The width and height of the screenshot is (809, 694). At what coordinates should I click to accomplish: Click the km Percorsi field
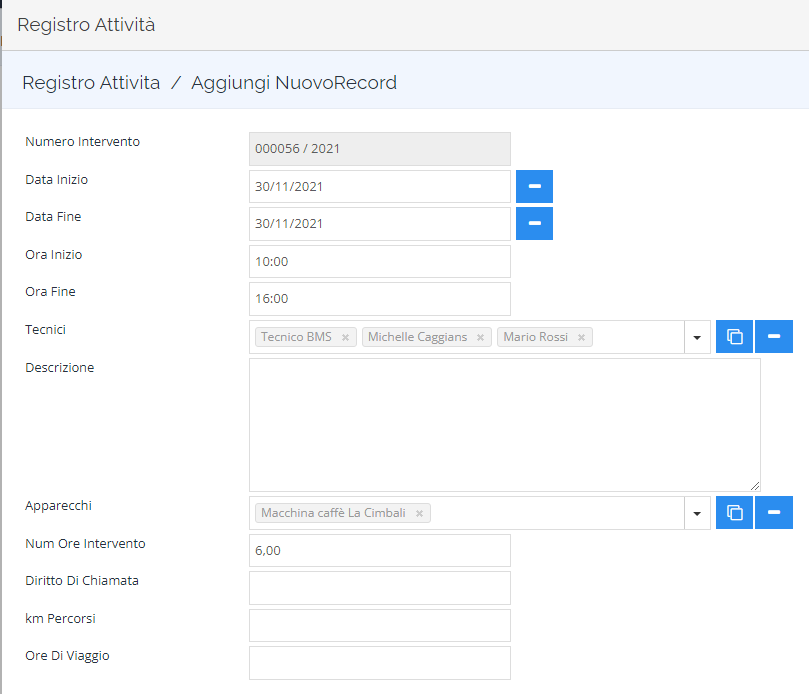[x=380, y=625]
